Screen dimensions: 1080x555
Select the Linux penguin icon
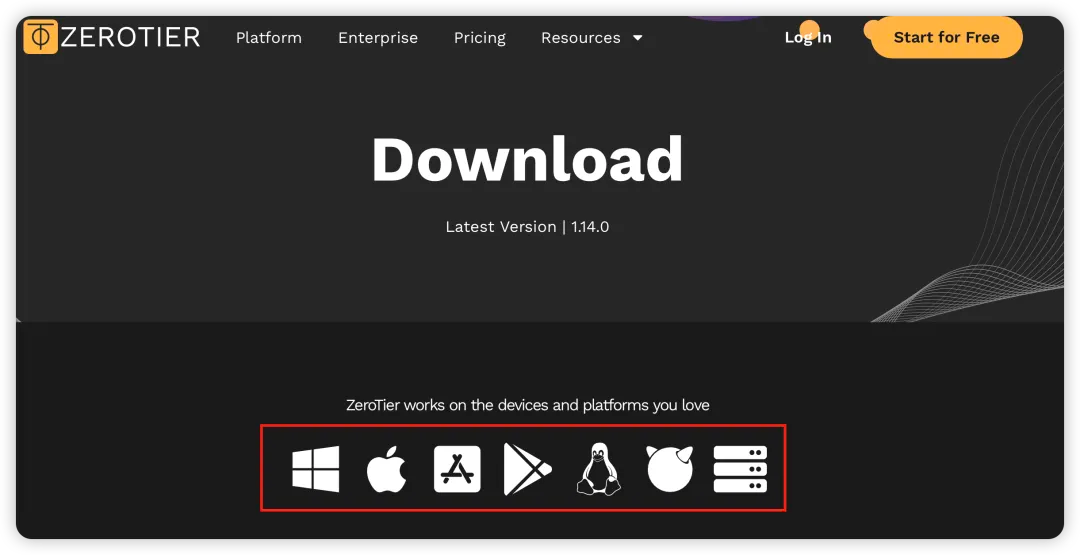pyautogui.click(x=599, y=469)
